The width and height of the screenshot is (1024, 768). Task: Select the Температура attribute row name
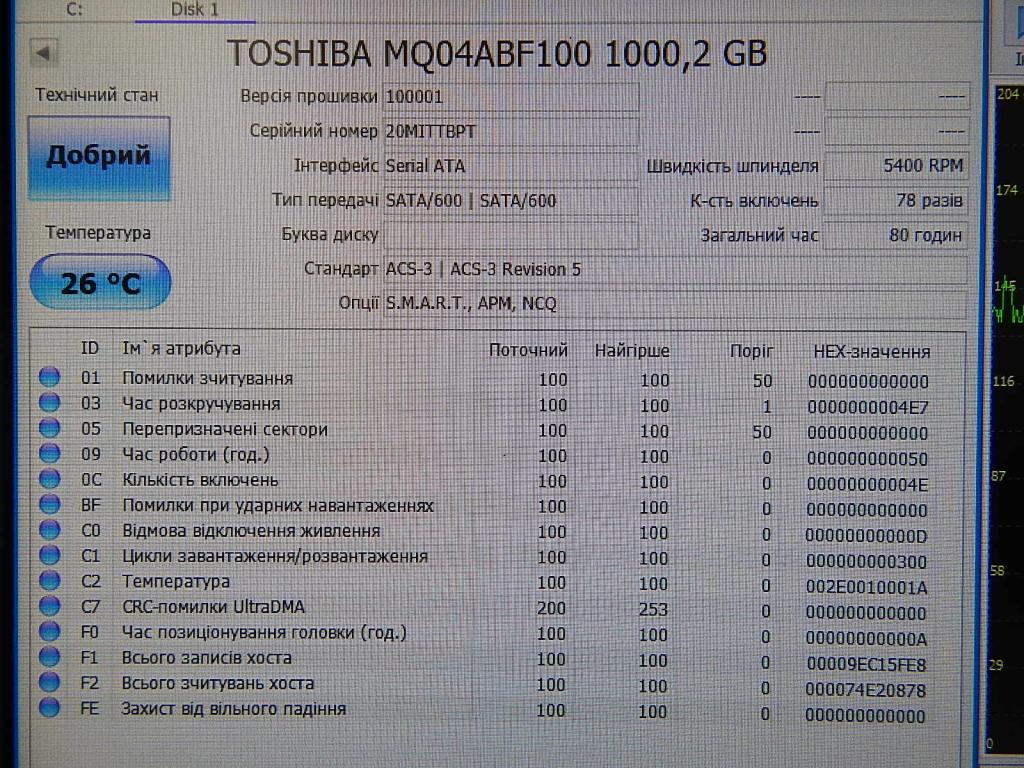pos(176,581)
